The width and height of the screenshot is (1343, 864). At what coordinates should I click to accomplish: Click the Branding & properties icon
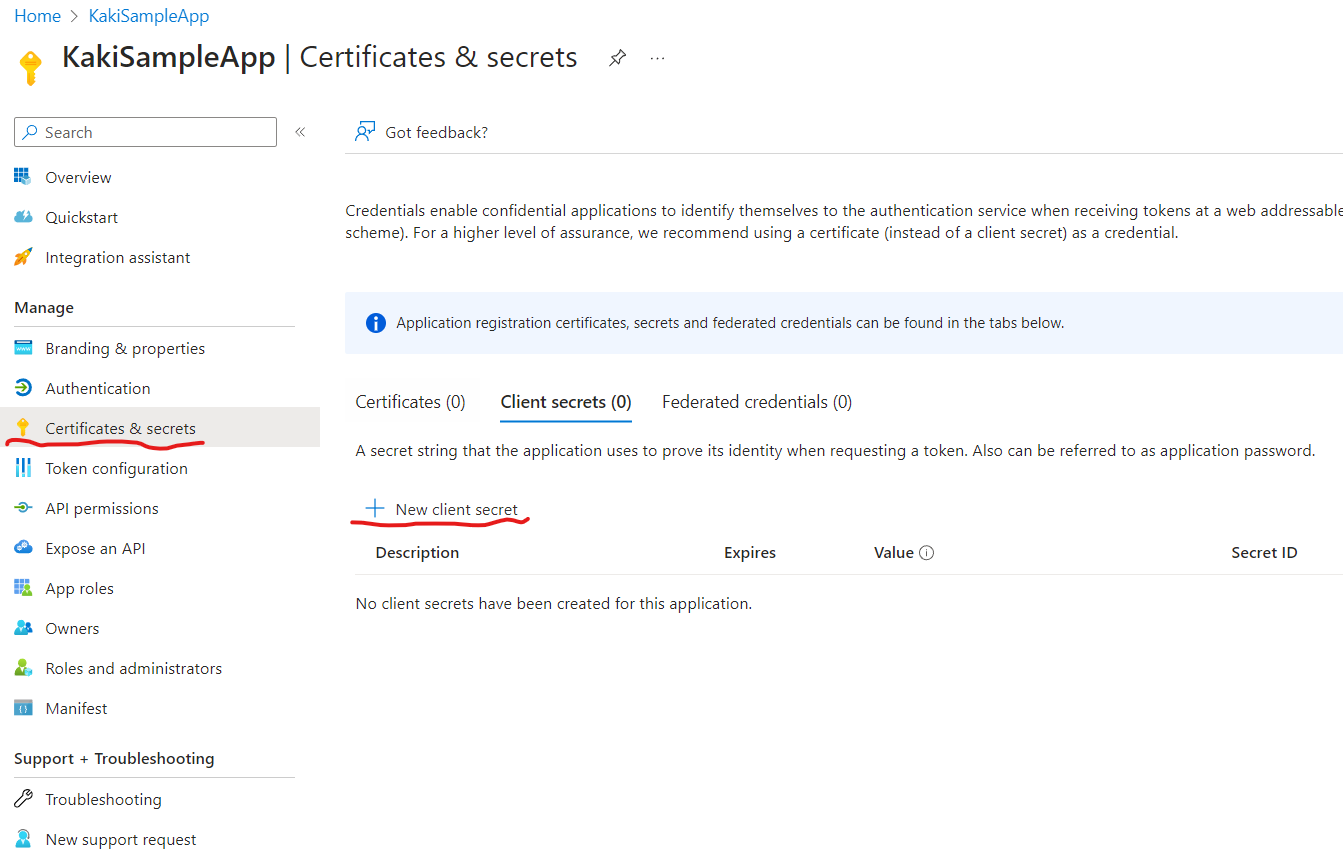tap(23, 348)
